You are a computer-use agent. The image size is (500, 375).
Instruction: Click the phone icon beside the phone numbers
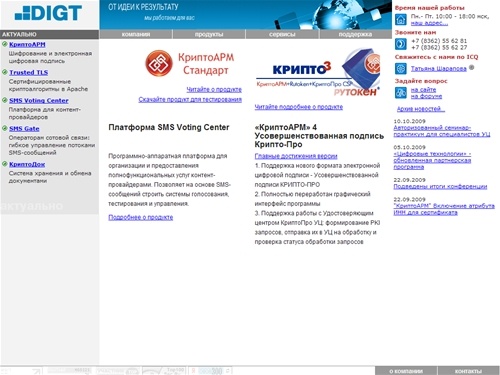point(401,44)
